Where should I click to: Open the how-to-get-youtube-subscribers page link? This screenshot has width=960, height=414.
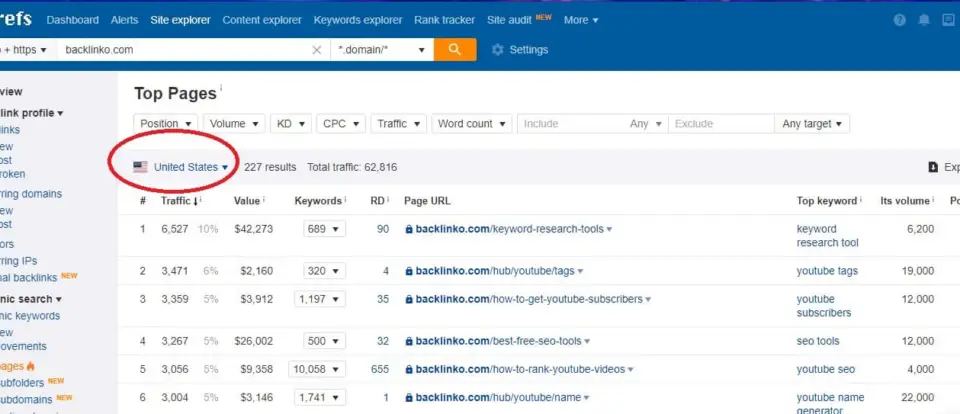click(x=529, y=299)
